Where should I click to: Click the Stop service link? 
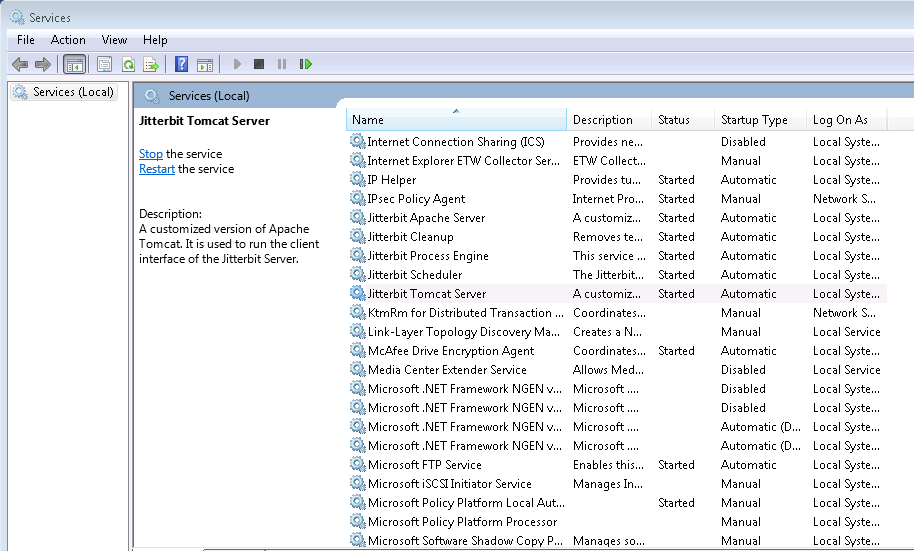pyautogui.click(x=150, y=154)
